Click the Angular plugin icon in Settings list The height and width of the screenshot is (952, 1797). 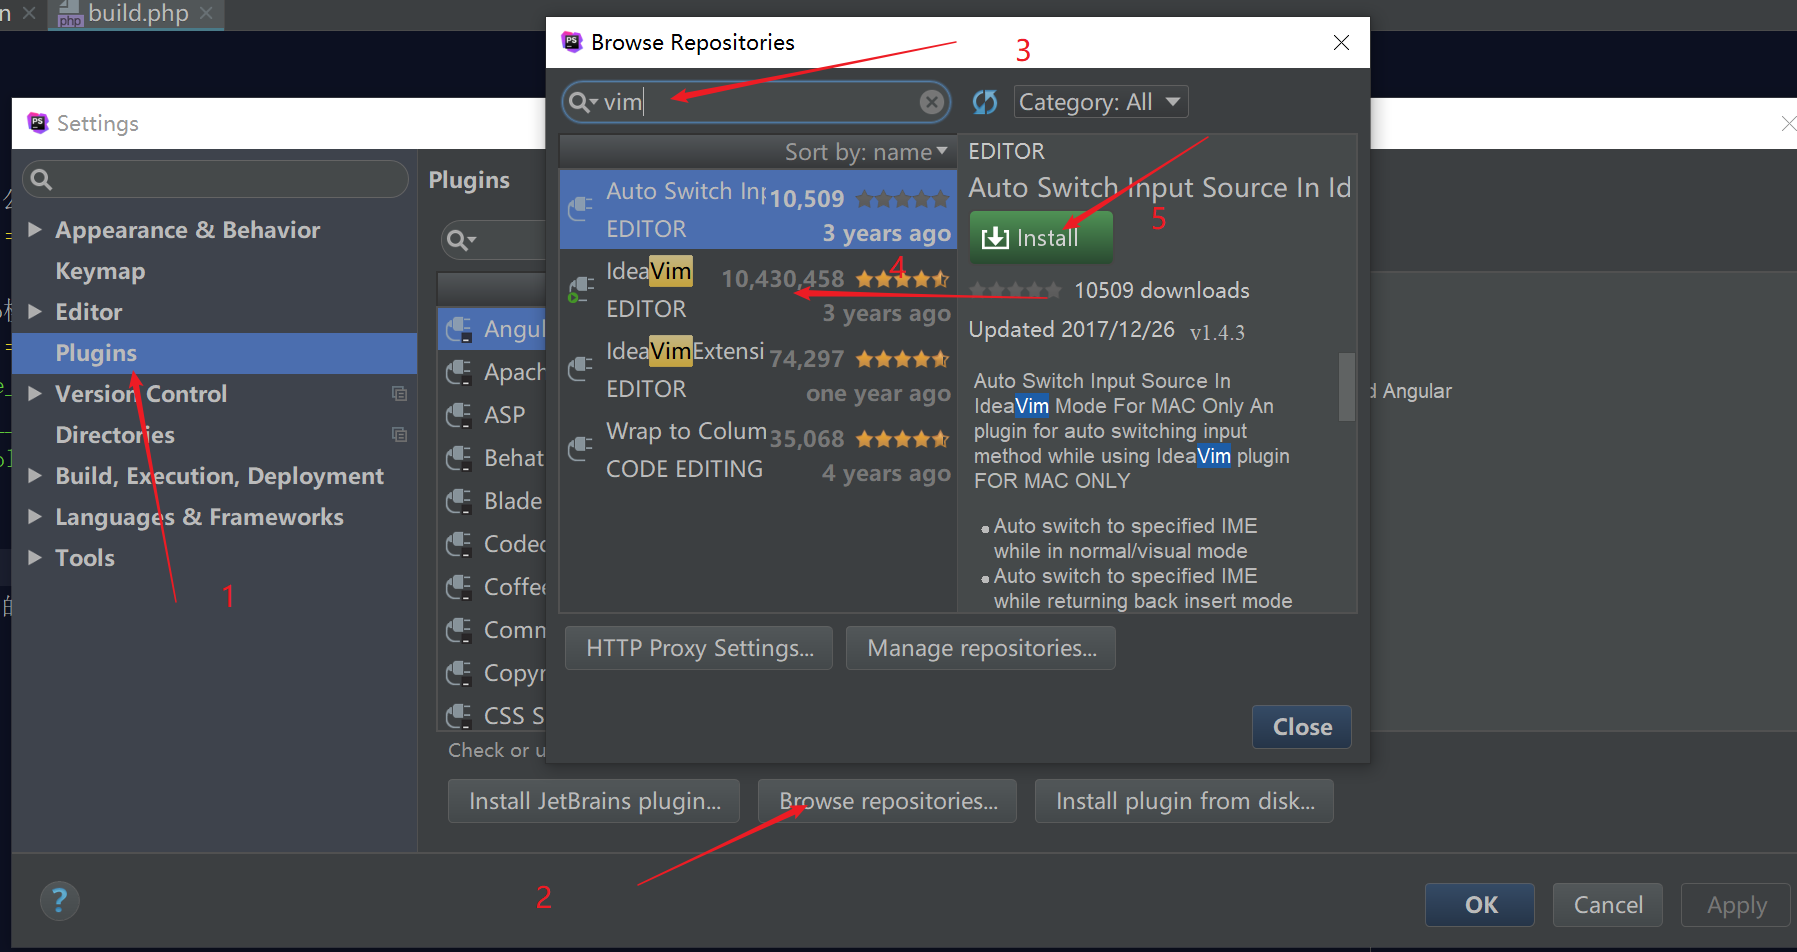[x=459, y=329]
